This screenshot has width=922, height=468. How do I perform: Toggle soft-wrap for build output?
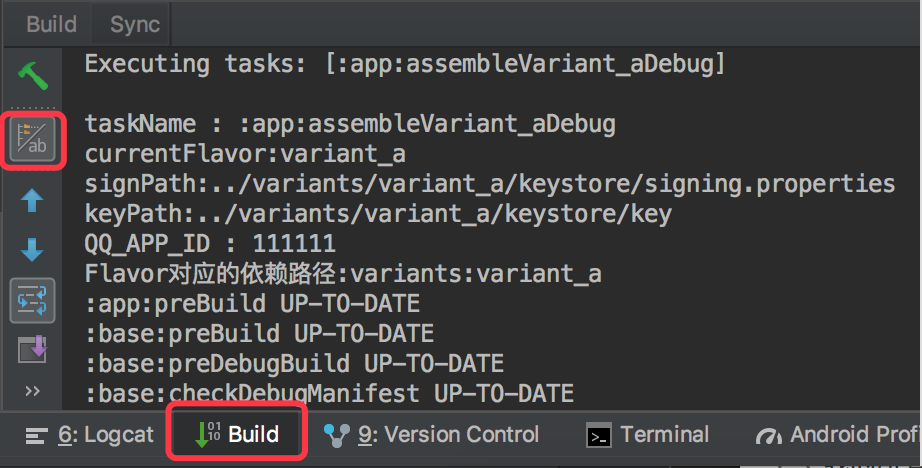point(32,300)
